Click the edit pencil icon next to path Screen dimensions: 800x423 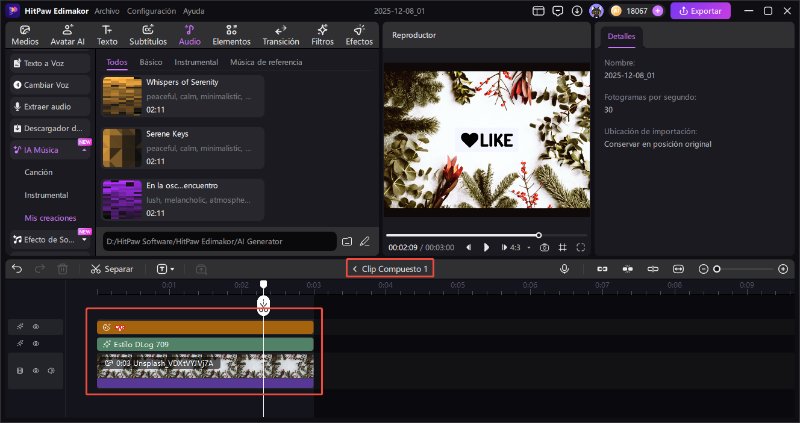(364, 241)
